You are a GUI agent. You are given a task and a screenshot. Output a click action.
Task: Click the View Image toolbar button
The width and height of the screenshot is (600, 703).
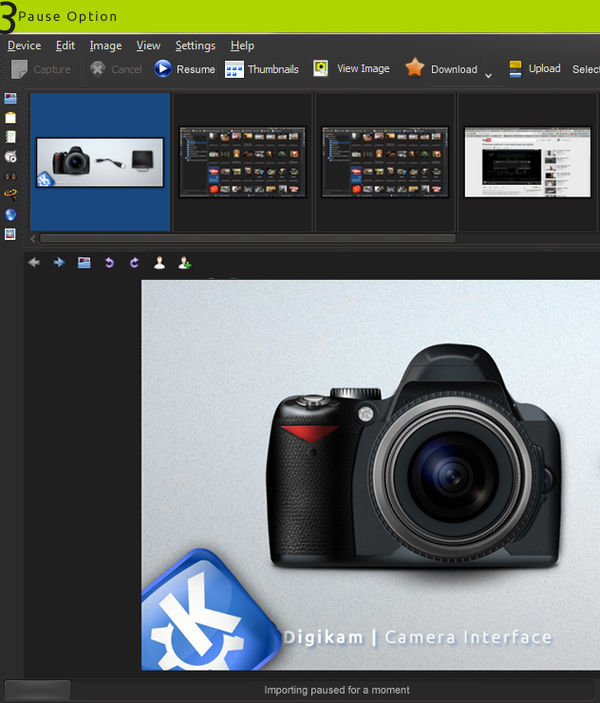(x=351, y=69)
